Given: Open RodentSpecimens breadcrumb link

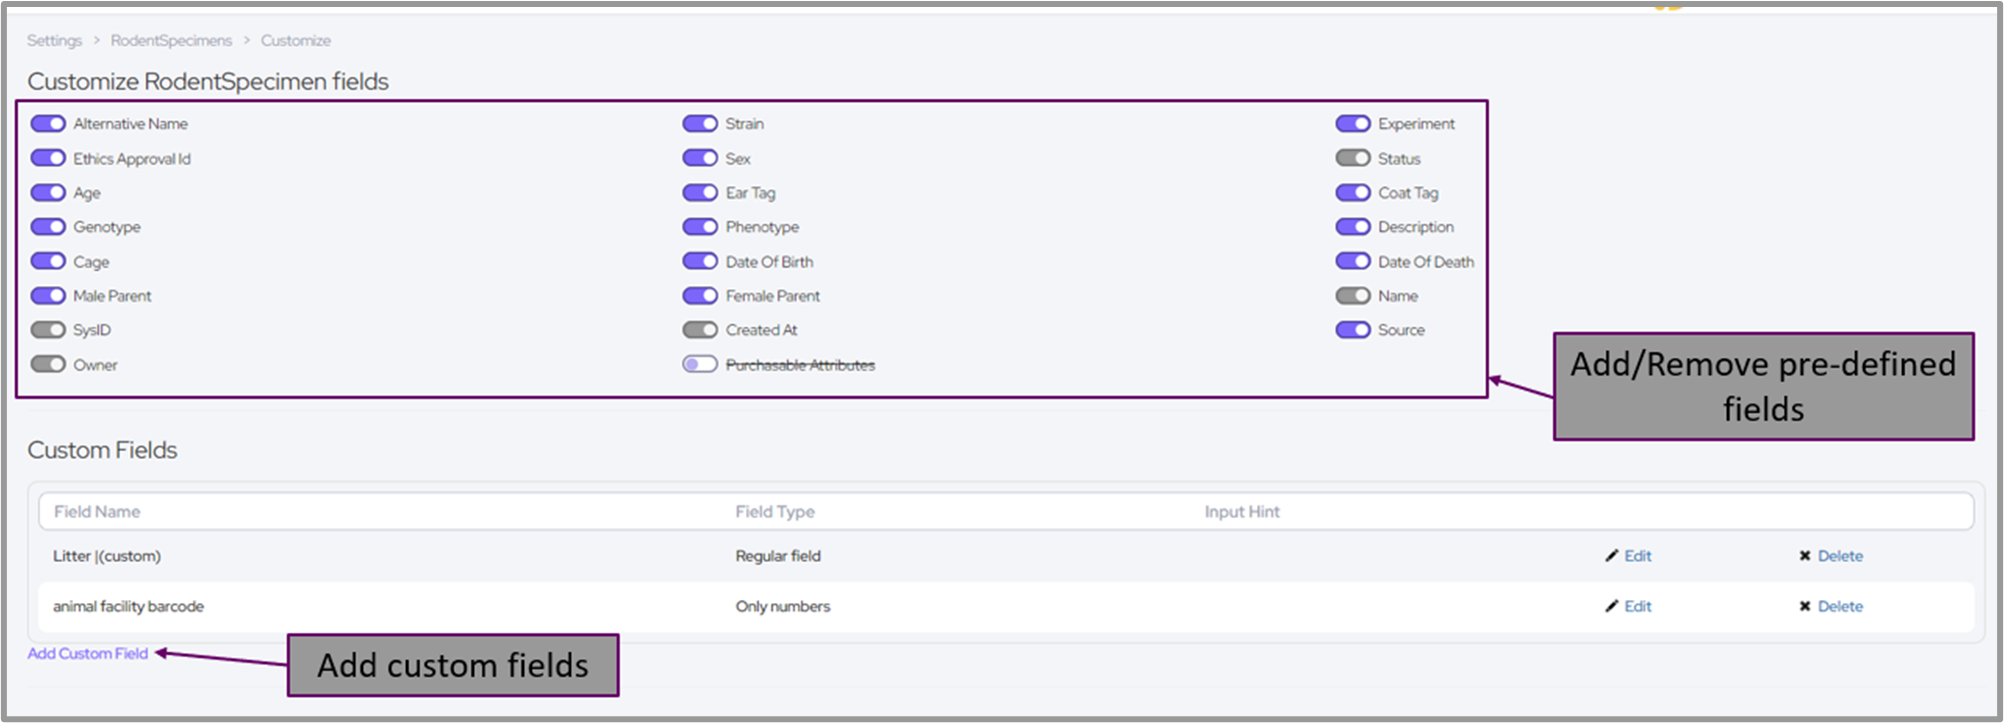Looking at the screenshot, I should (x=171, y=41).
